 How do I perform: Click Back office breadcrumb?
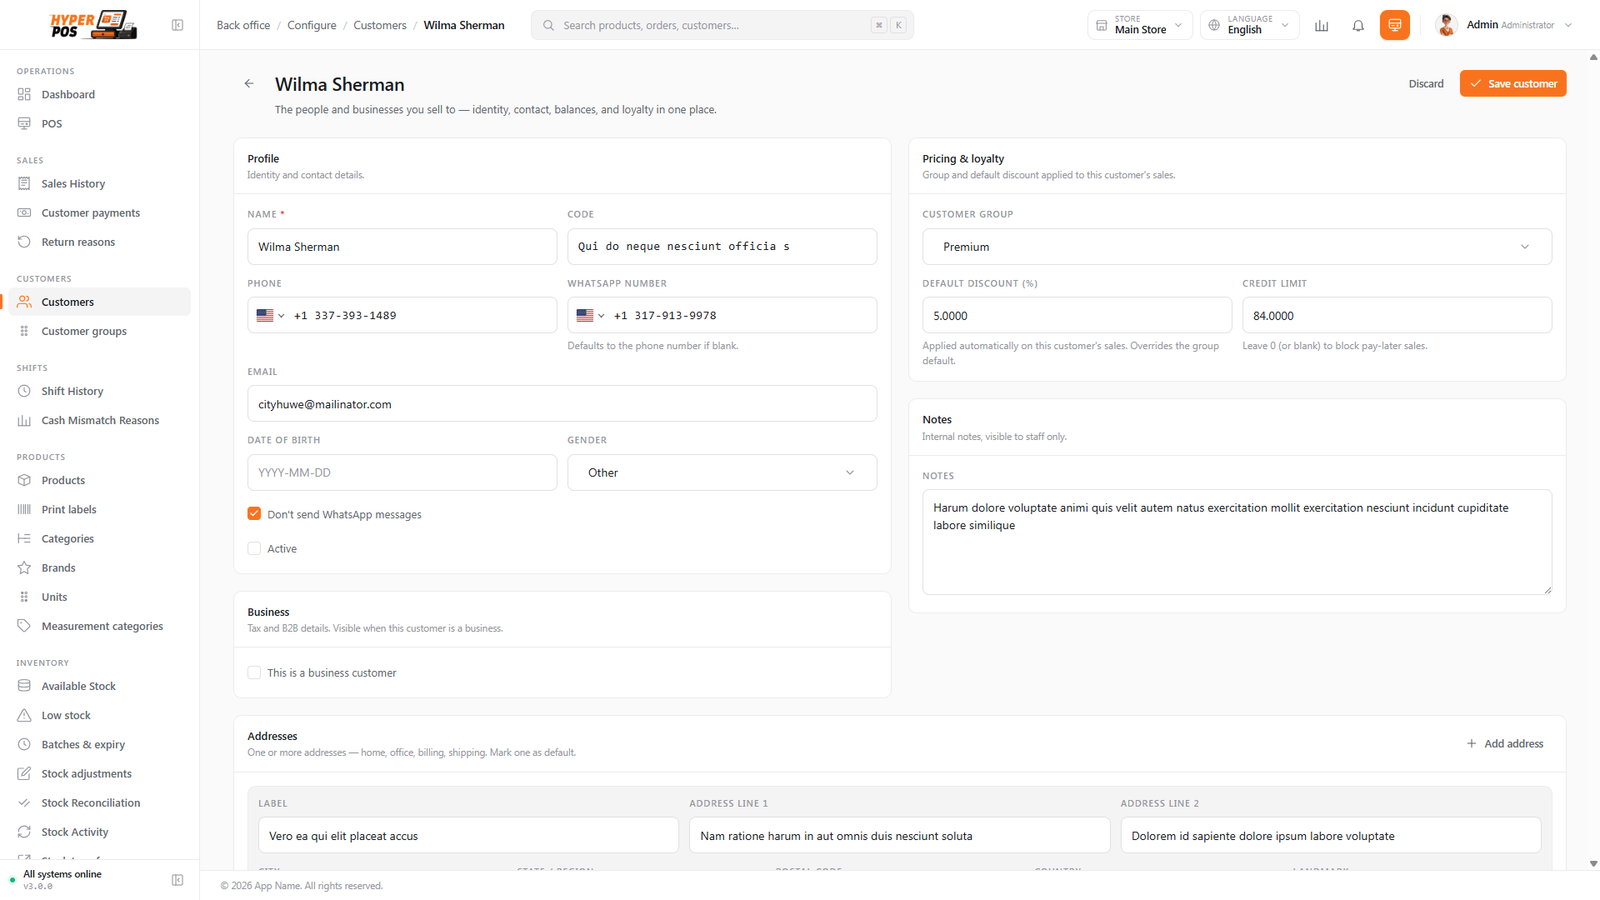243,25
